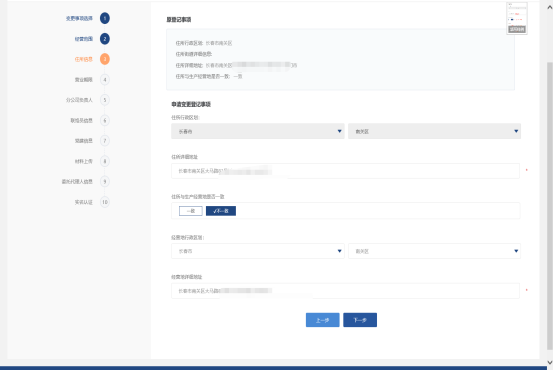Open 住所行政区划 district dropdown 南关区

434,131
